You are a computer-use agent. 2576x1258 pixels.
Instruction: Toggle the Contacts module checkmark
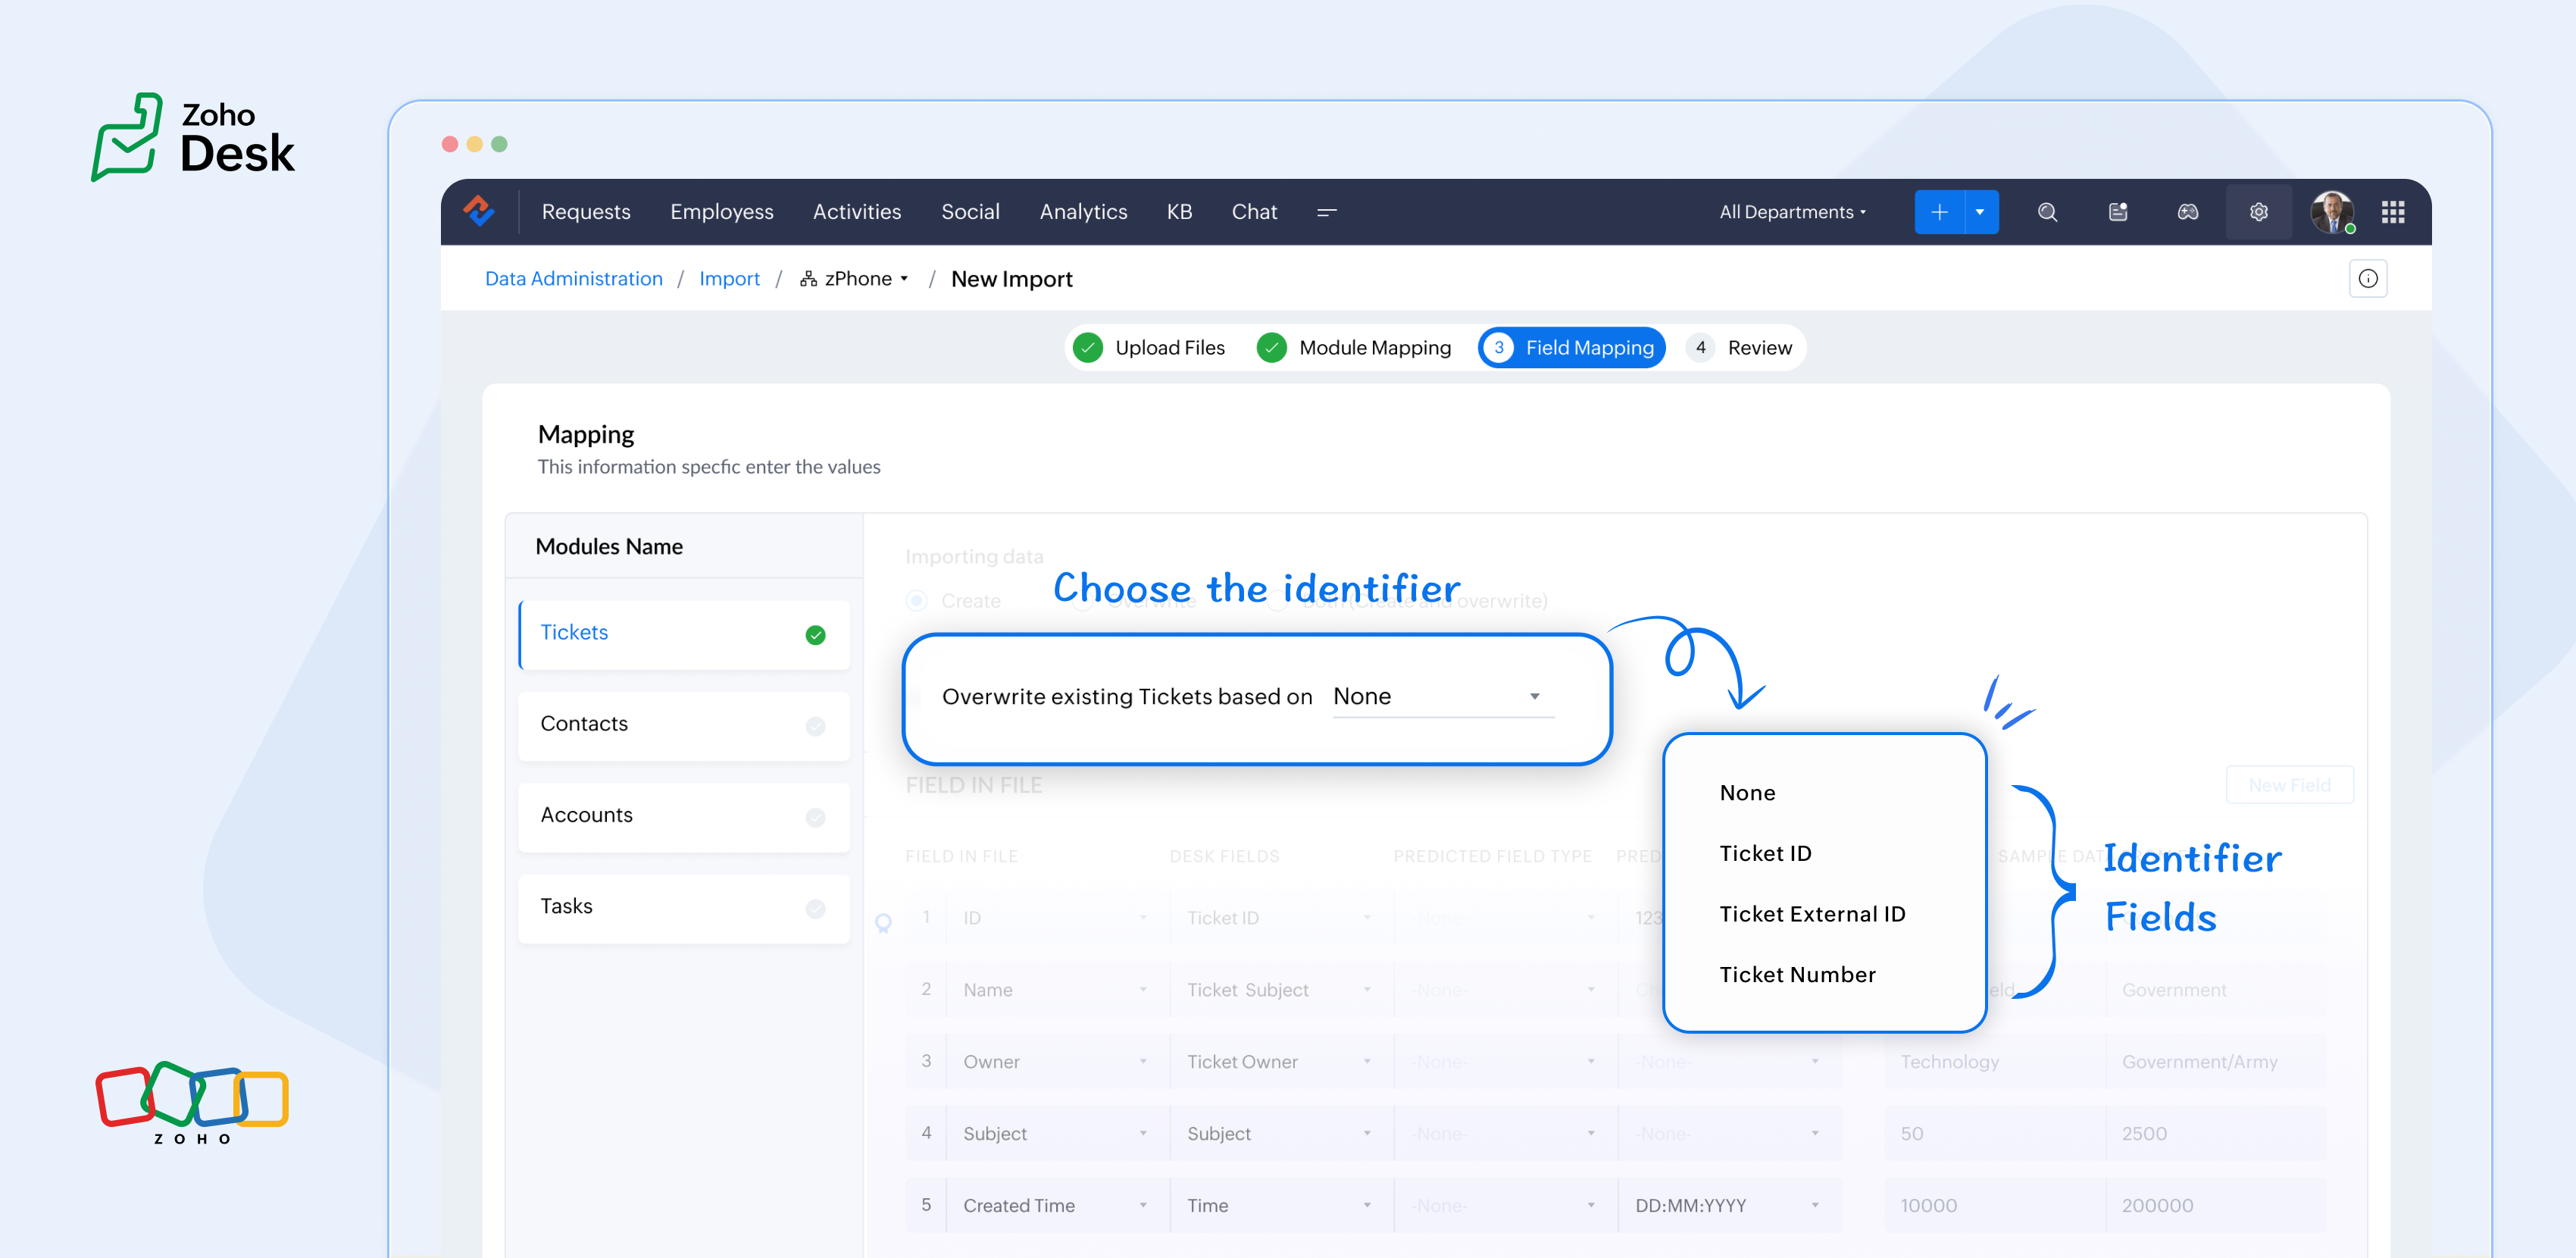coord(815,726)
